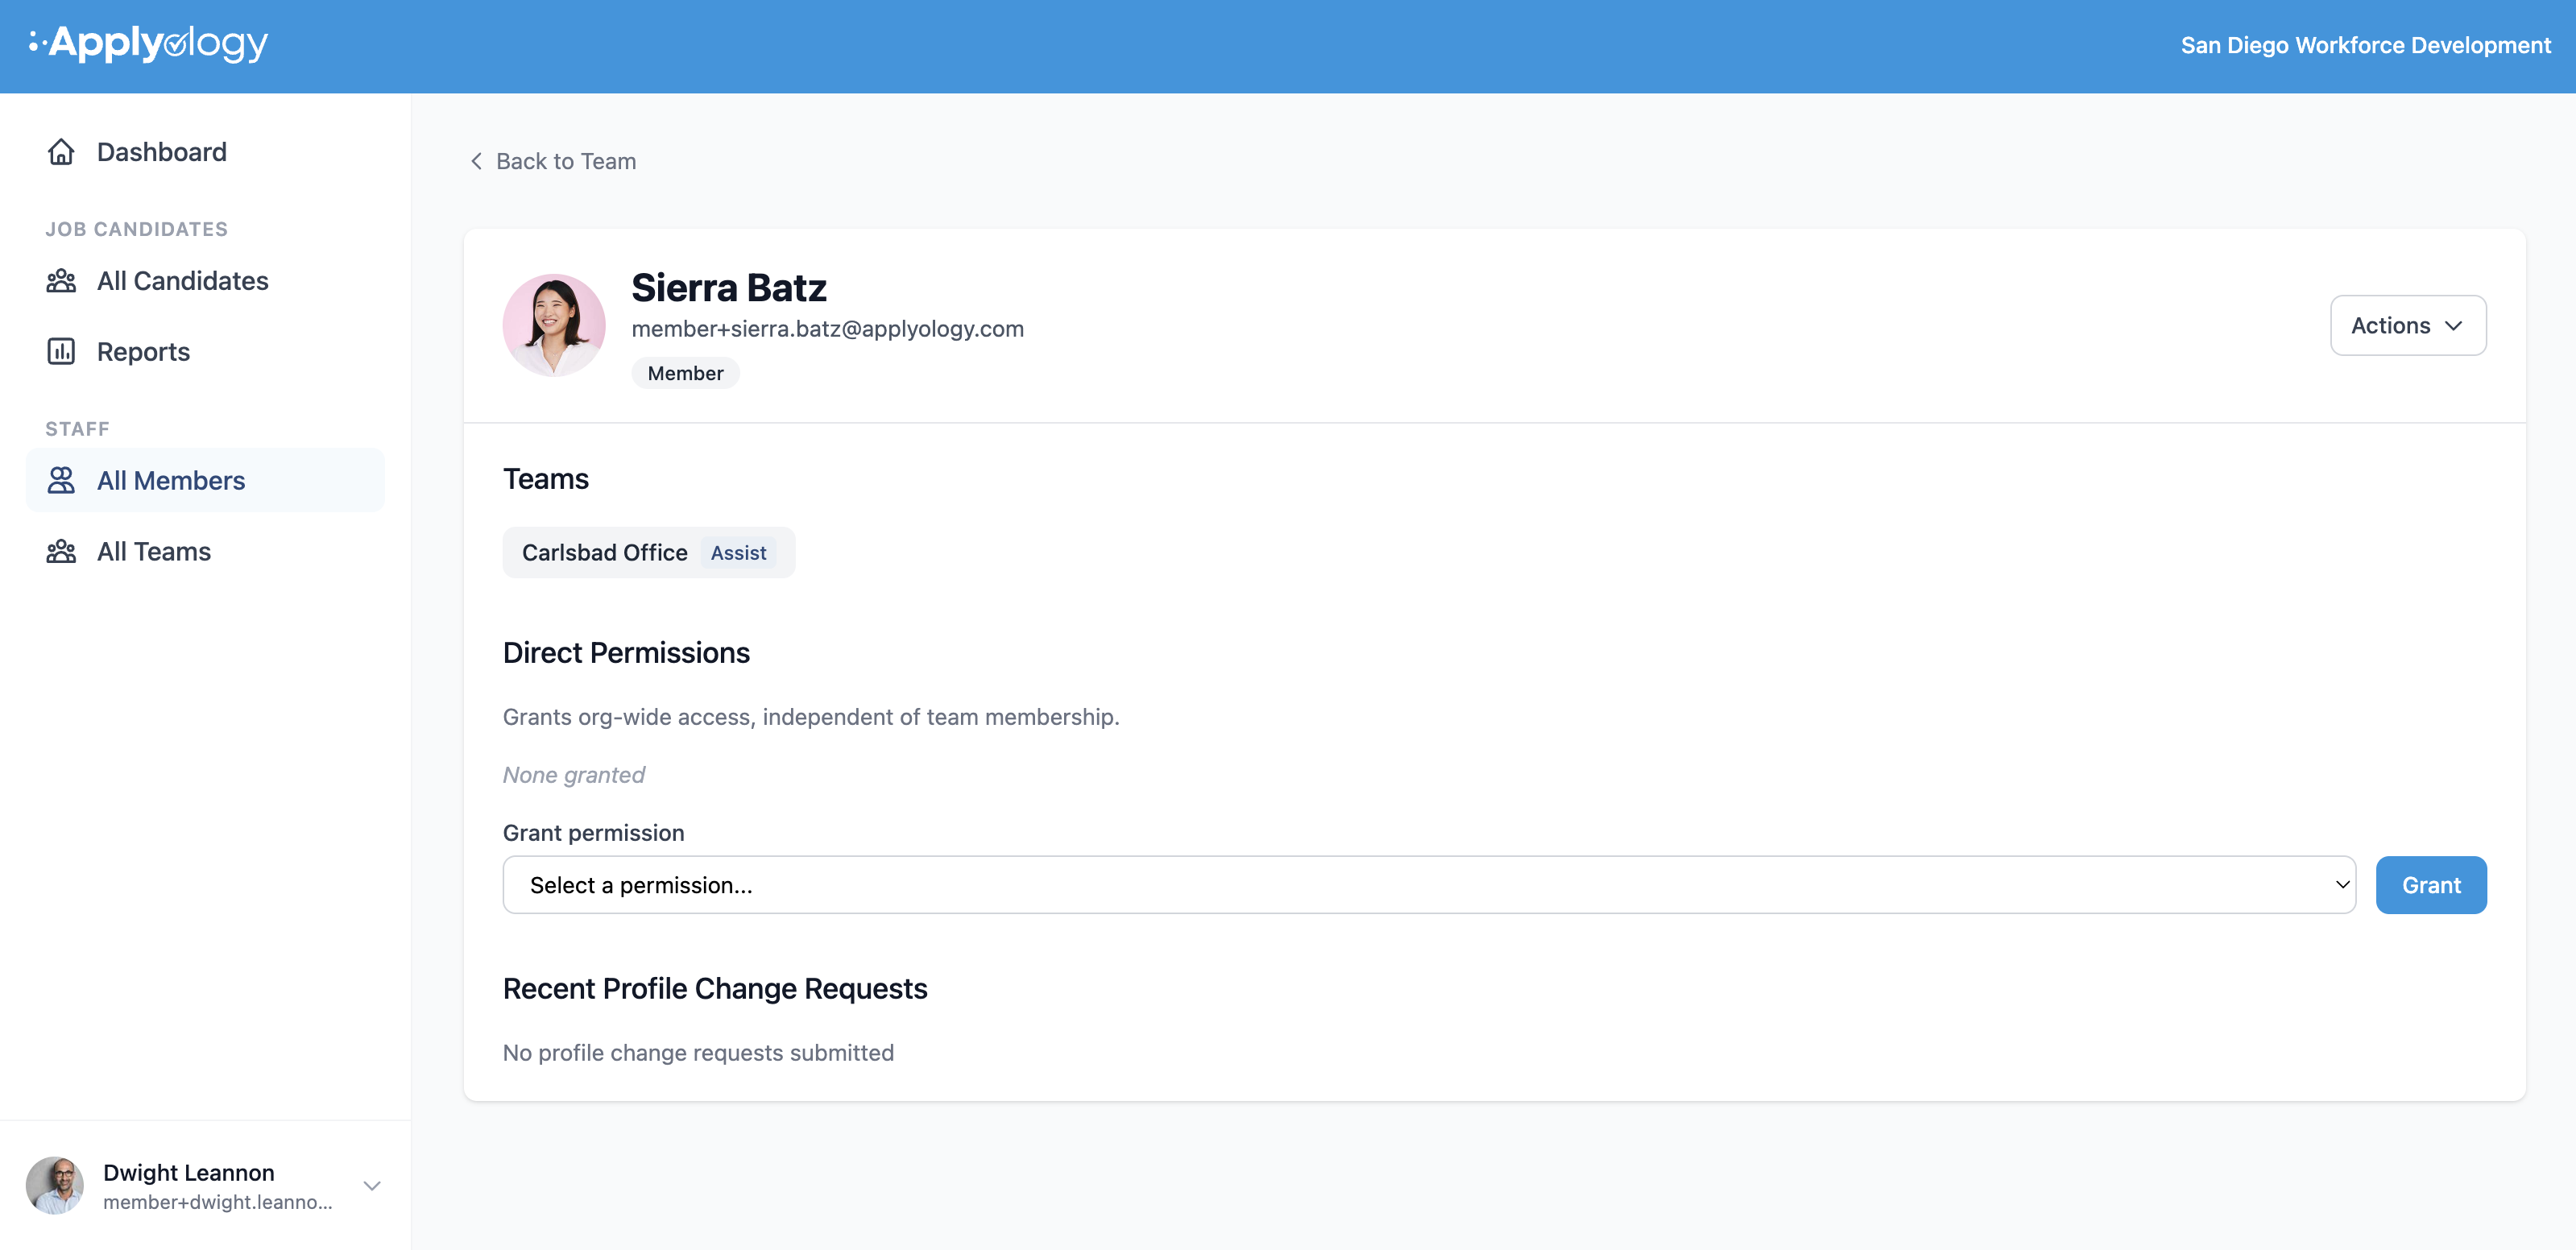The width and height of the screenshot is (2576, 1250).
Task: Open the Select a permission dropdown
Action: point(1429,885)
